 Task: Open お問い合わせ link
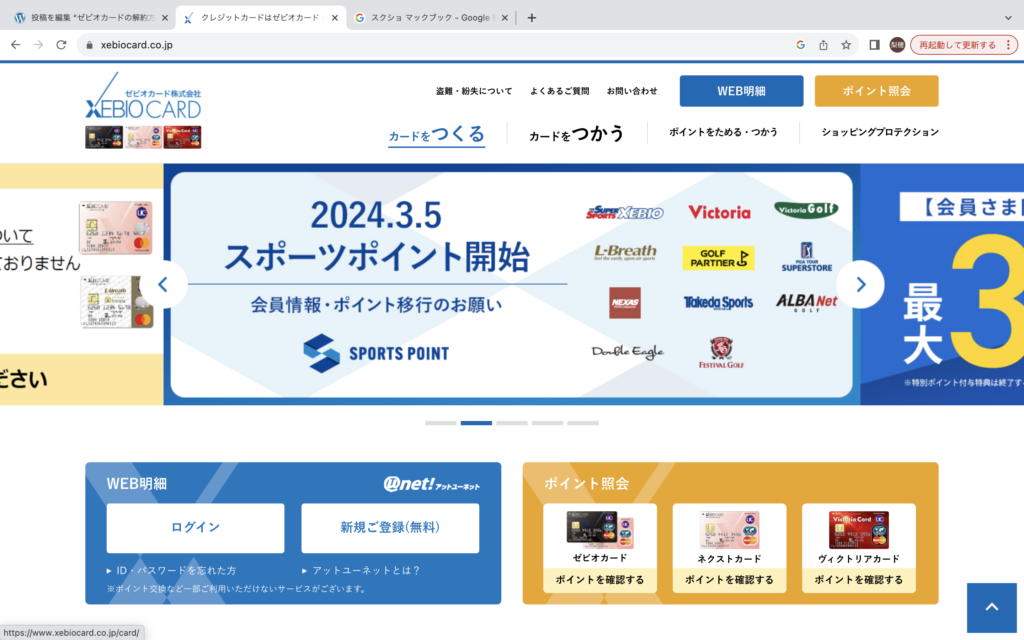pos(632,91)
